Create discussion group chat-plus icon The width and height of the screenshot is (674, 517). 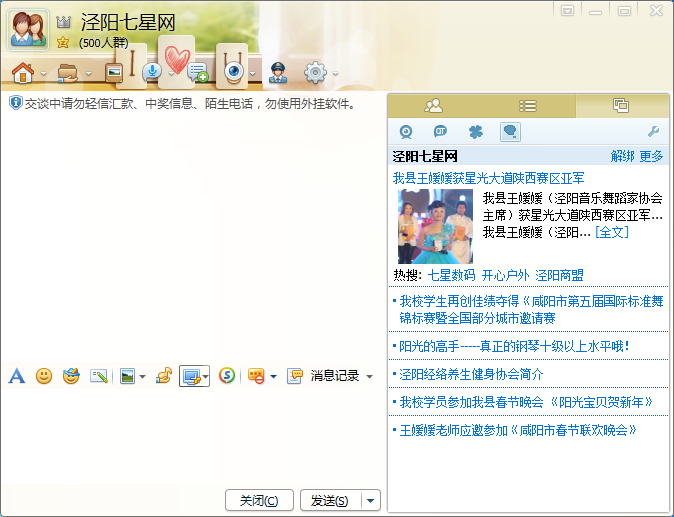[198, 73]
